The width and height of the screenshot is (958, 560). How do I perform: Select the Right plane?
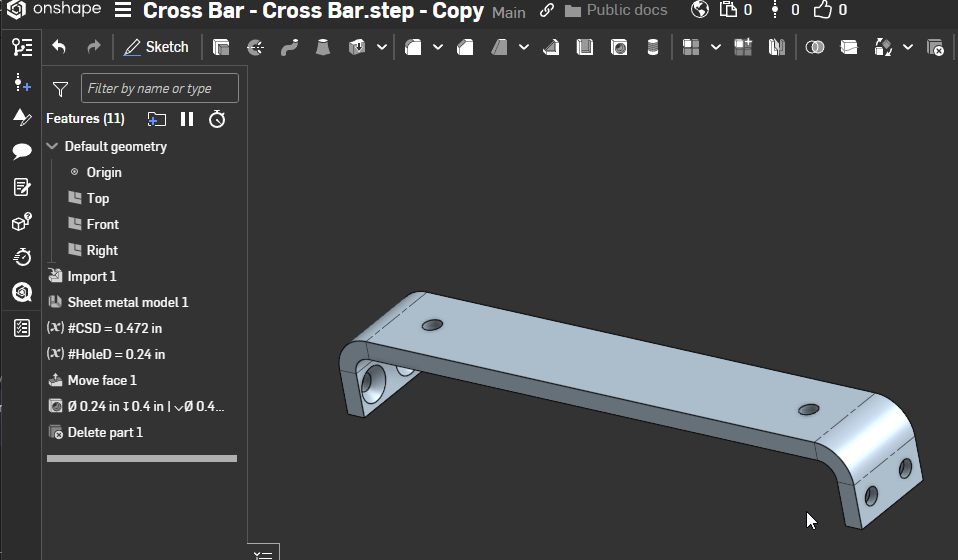pyautogui.click(x=102, y=250)
